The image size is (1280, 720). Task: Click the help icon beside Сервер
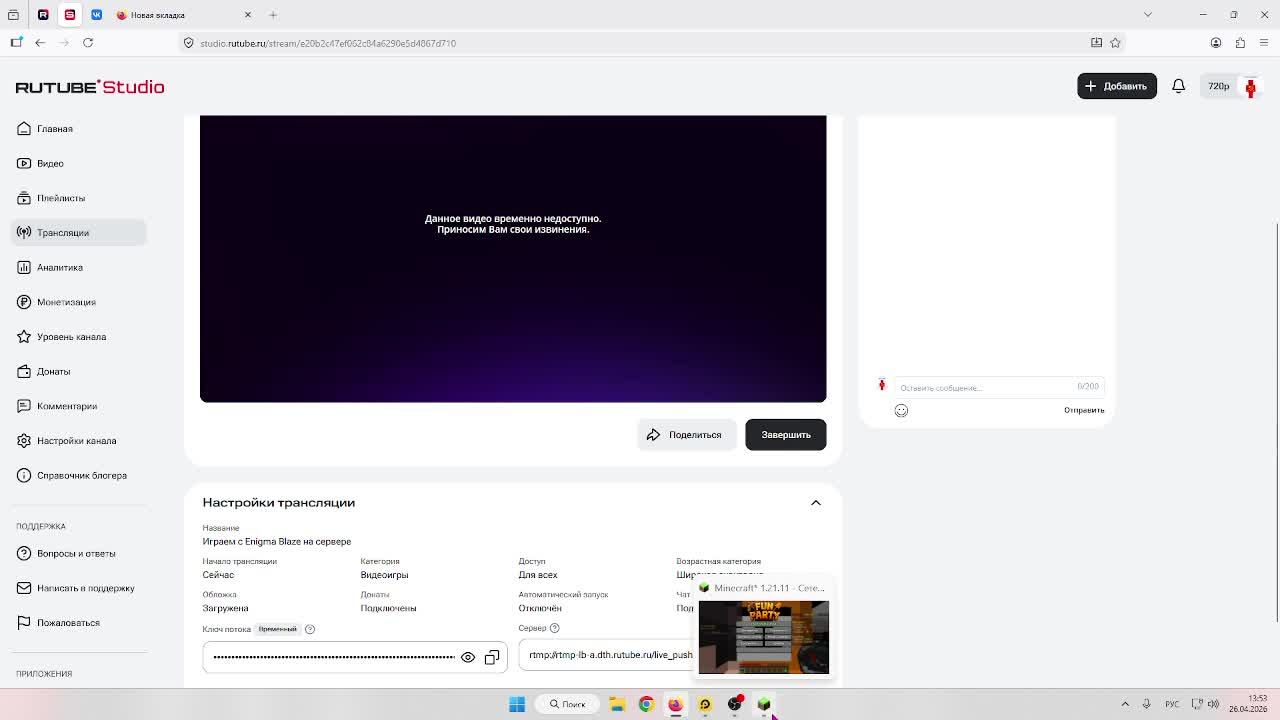coord(554,628)
